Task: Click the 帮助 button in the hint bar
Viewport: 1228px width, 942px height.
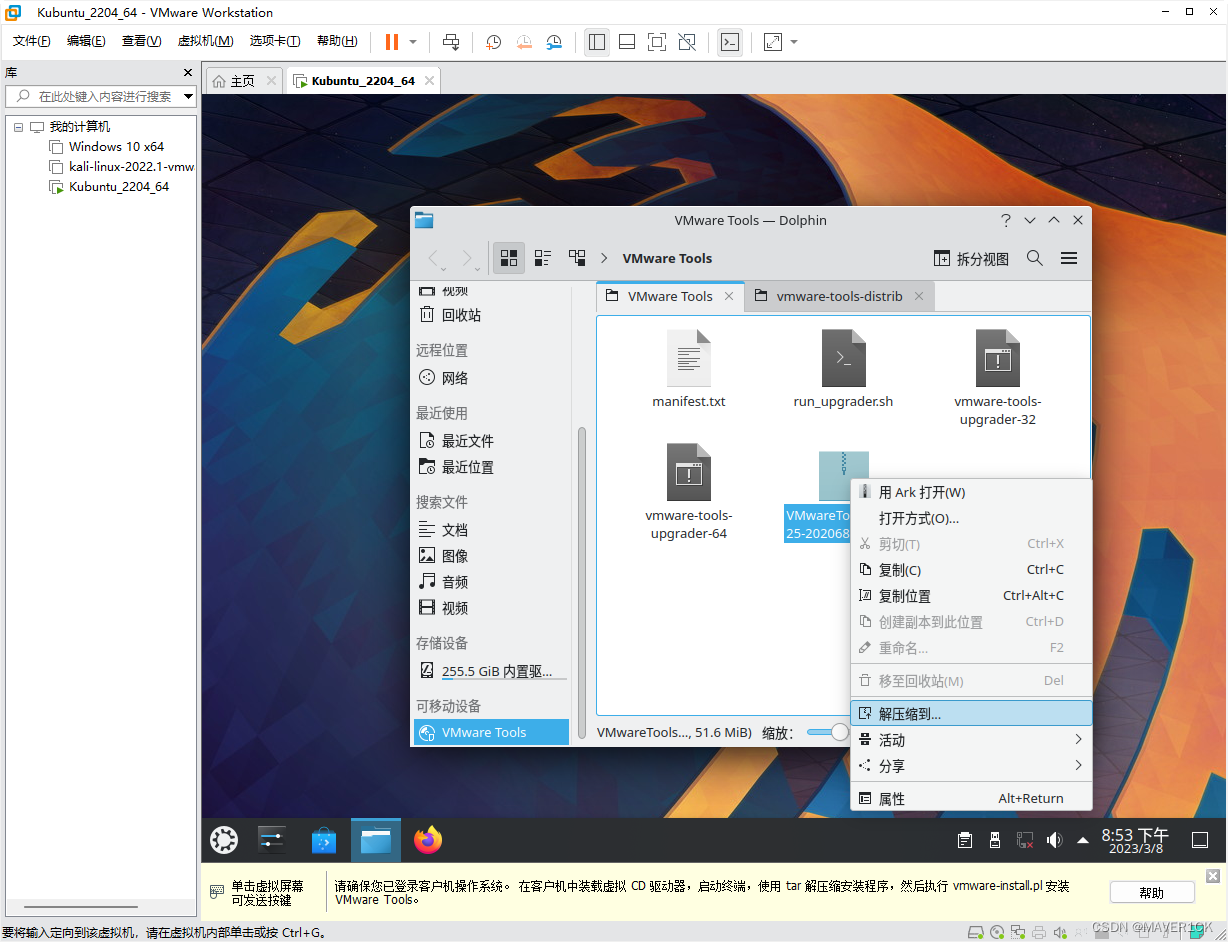Action: 1152,893
